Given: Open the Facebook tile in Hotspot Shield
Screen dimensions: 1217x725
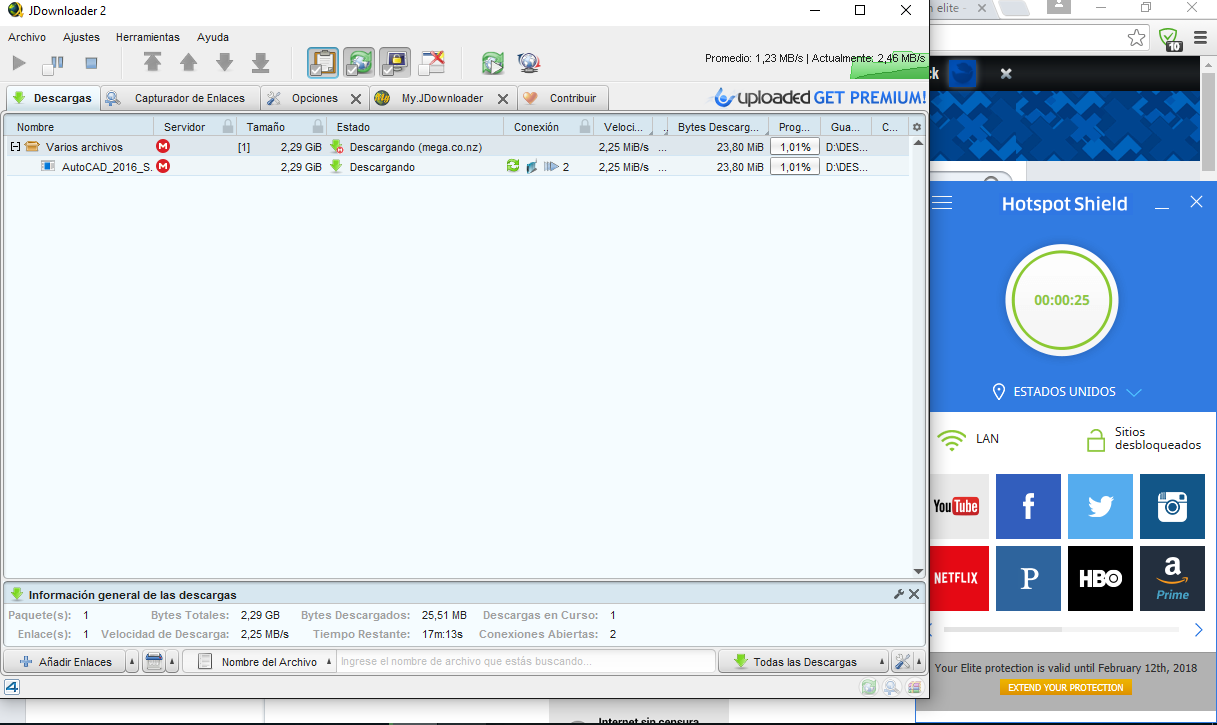Looking at the screenshot, I should click(1028, 507).
